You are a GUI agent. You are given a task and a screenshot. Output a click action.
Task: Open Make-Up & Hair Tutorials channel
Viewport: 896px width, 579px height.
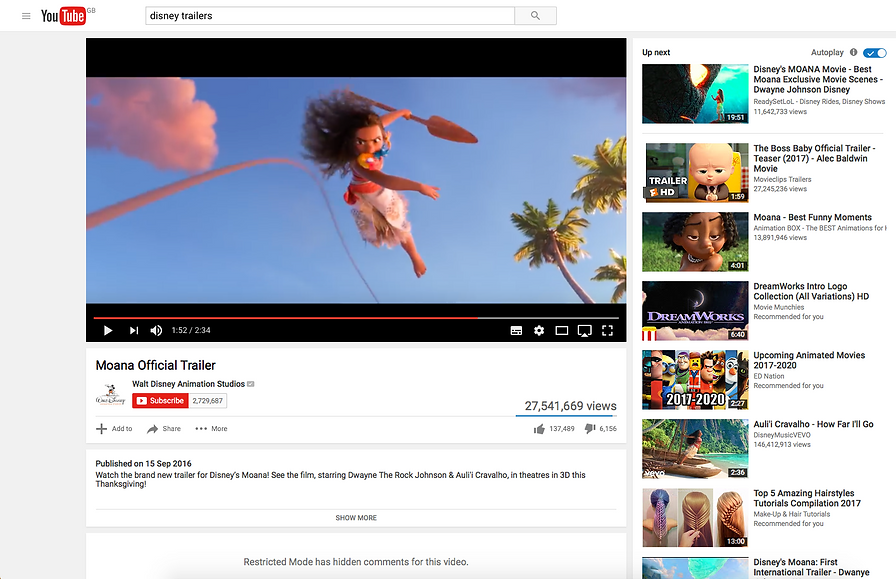tap(791, 514)
